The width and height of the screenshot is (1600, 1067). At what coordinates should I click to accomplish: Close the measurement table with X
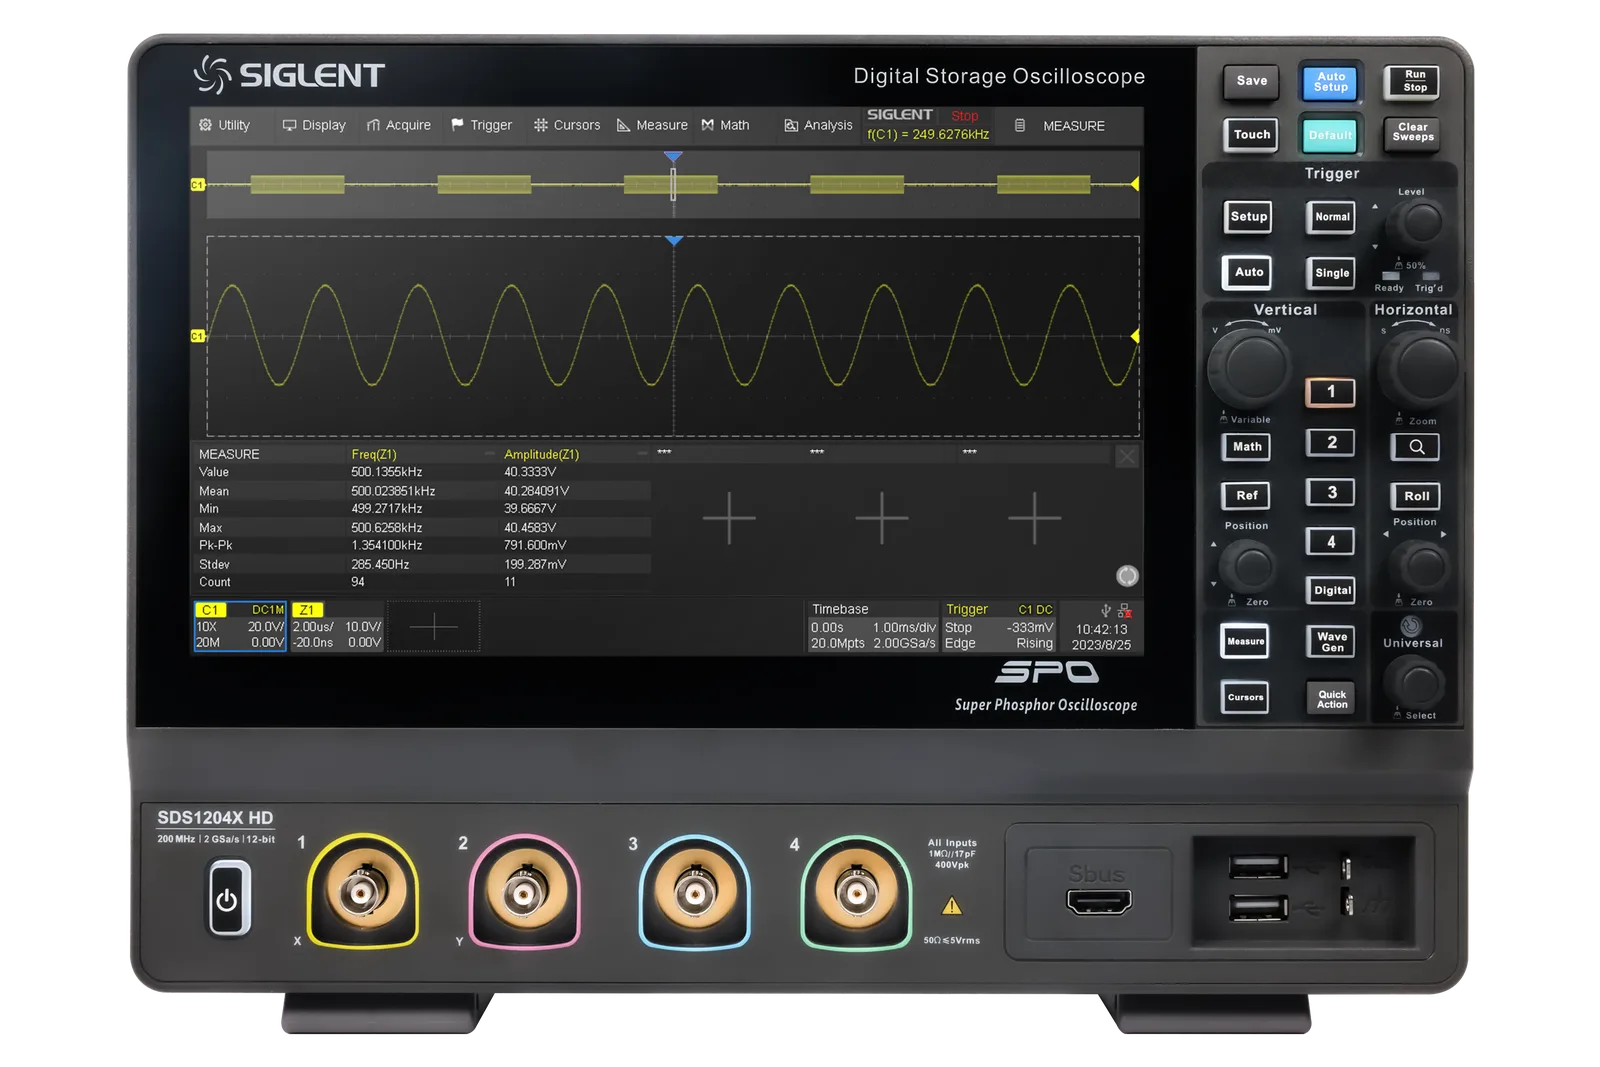(x=1127, y=456)
